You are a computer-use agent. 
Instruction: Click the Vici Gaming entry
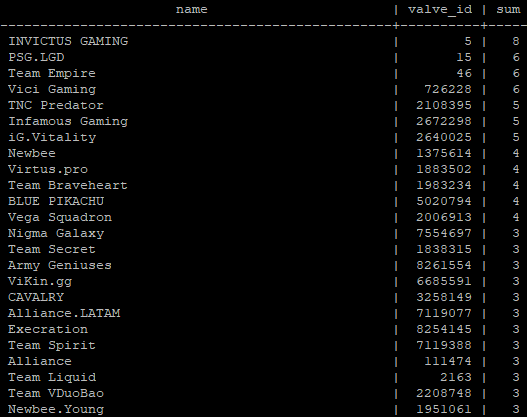pos(52,89)
